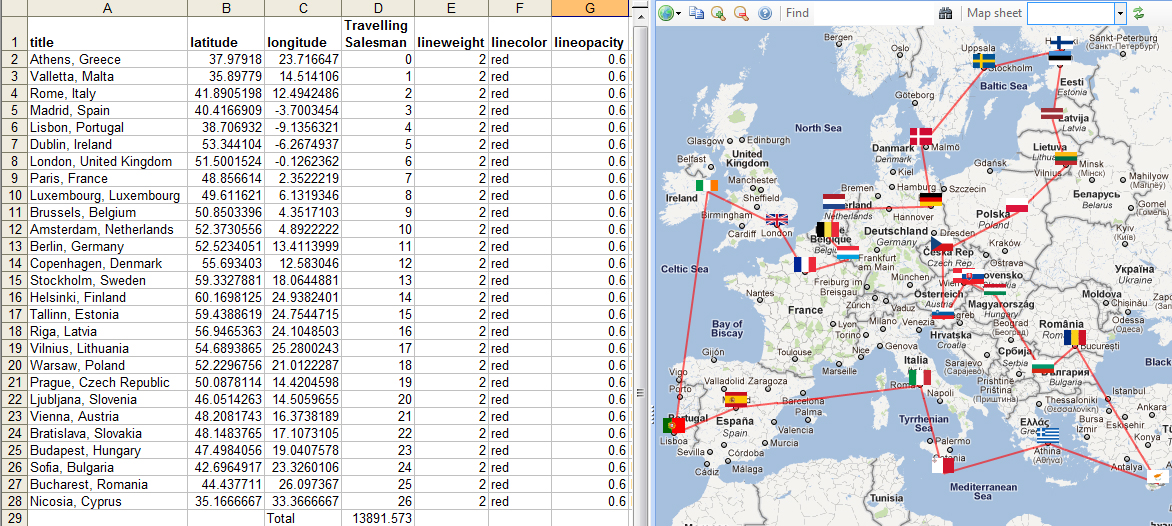The height and width of the screenshot is (526, 1172).
Task: Click the 'lineopacity' header cell
Action: tap(590, 34)
